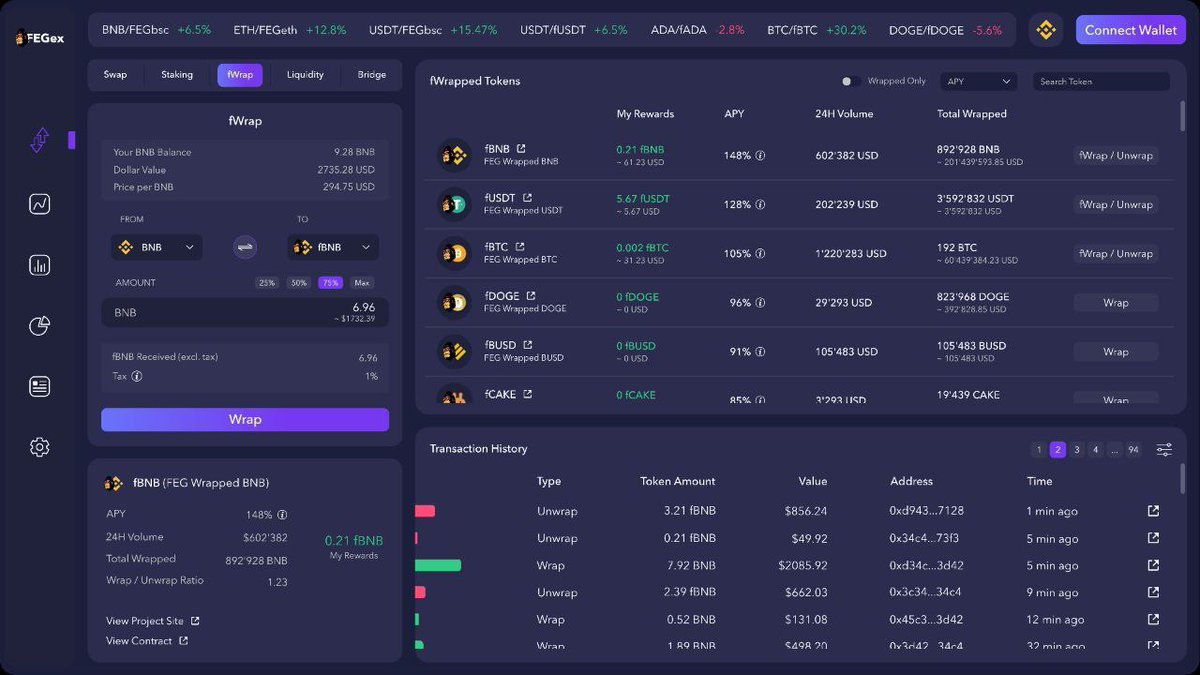Open the line chart sidebar icon
Screen dimensions: 1200x675
tap(40, 204)
